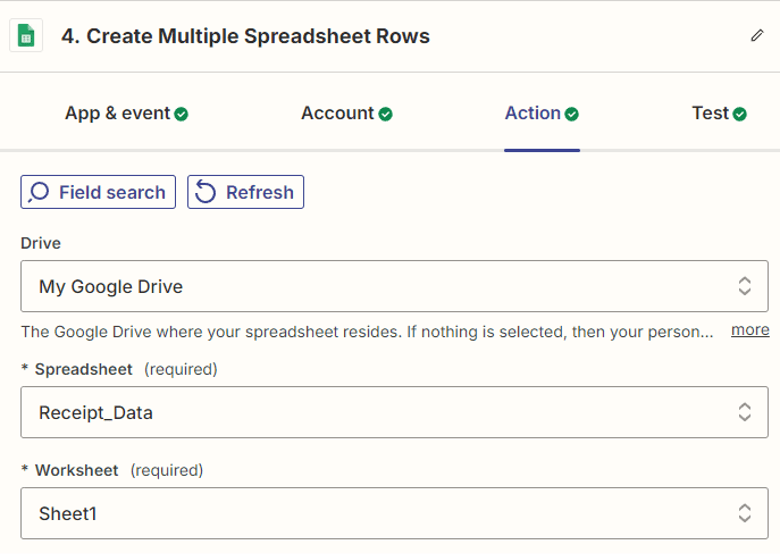This screenshot has width=780, height=555.
Task: Click the circular arrow Refresh icon
Action: click(x=206, y=192)
